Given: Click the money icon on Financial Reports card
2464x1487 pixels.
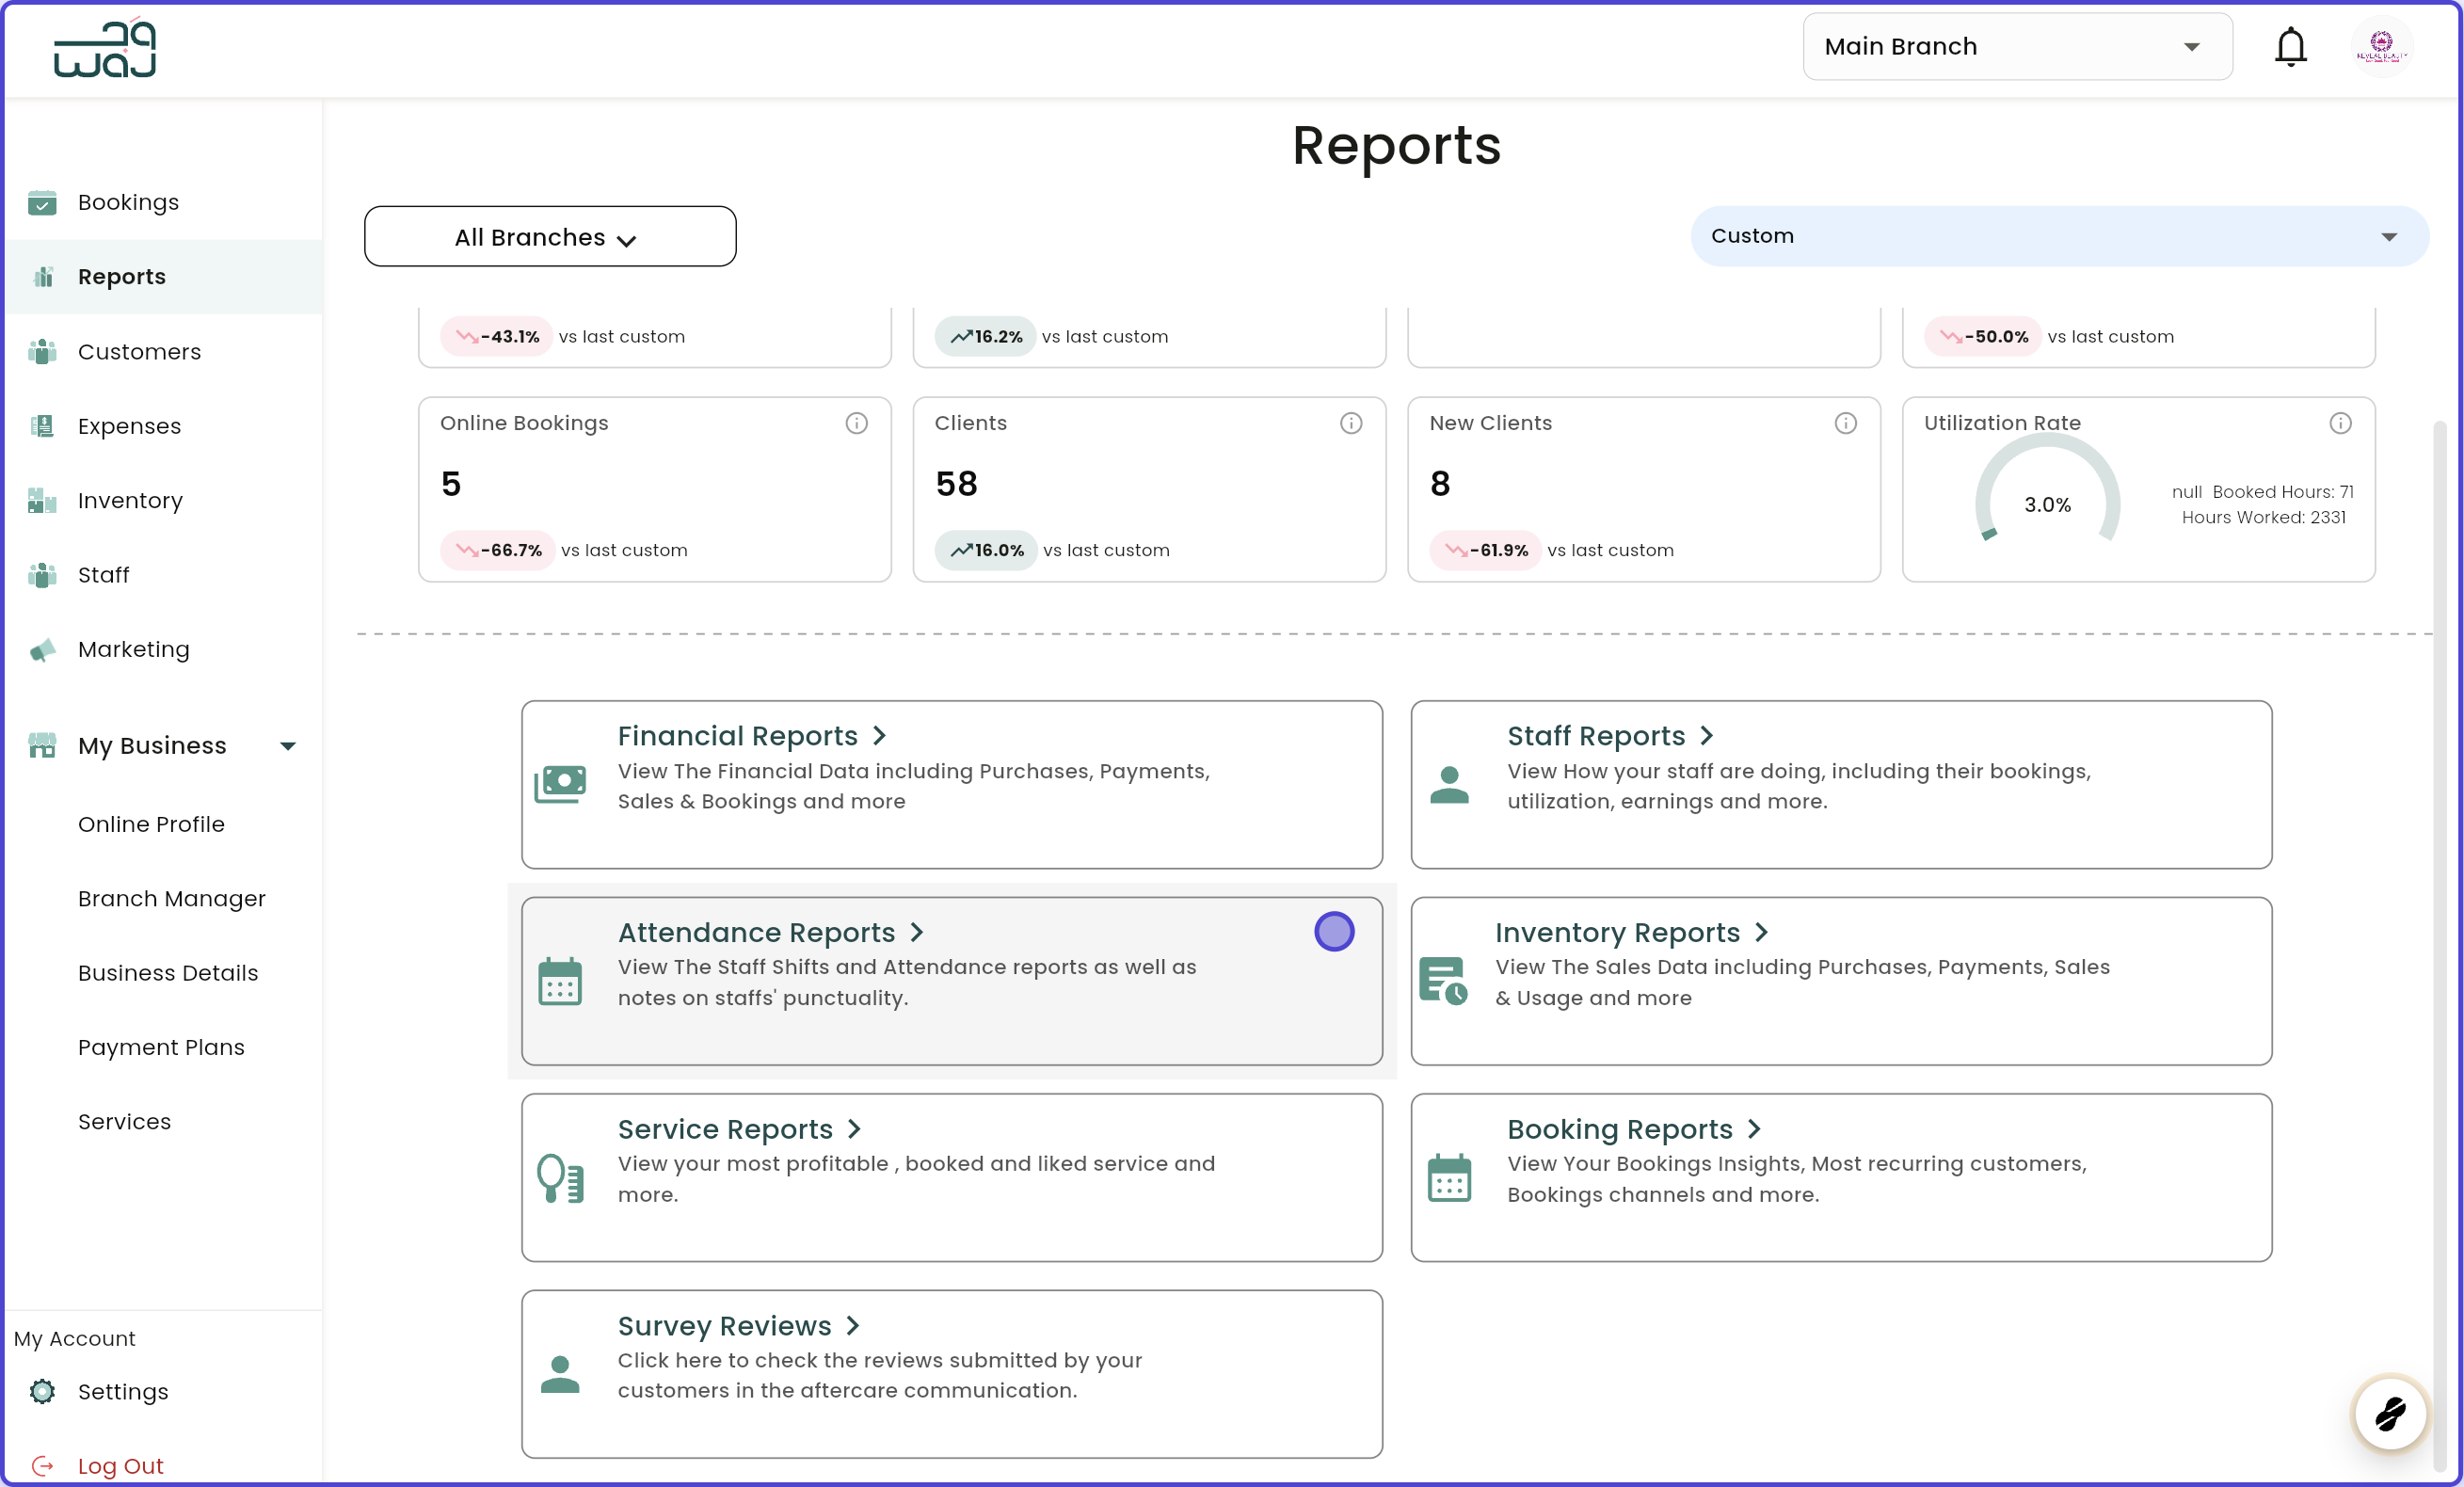Looking at the screenshot, I should pyautogui.click(x=562, y=784).
